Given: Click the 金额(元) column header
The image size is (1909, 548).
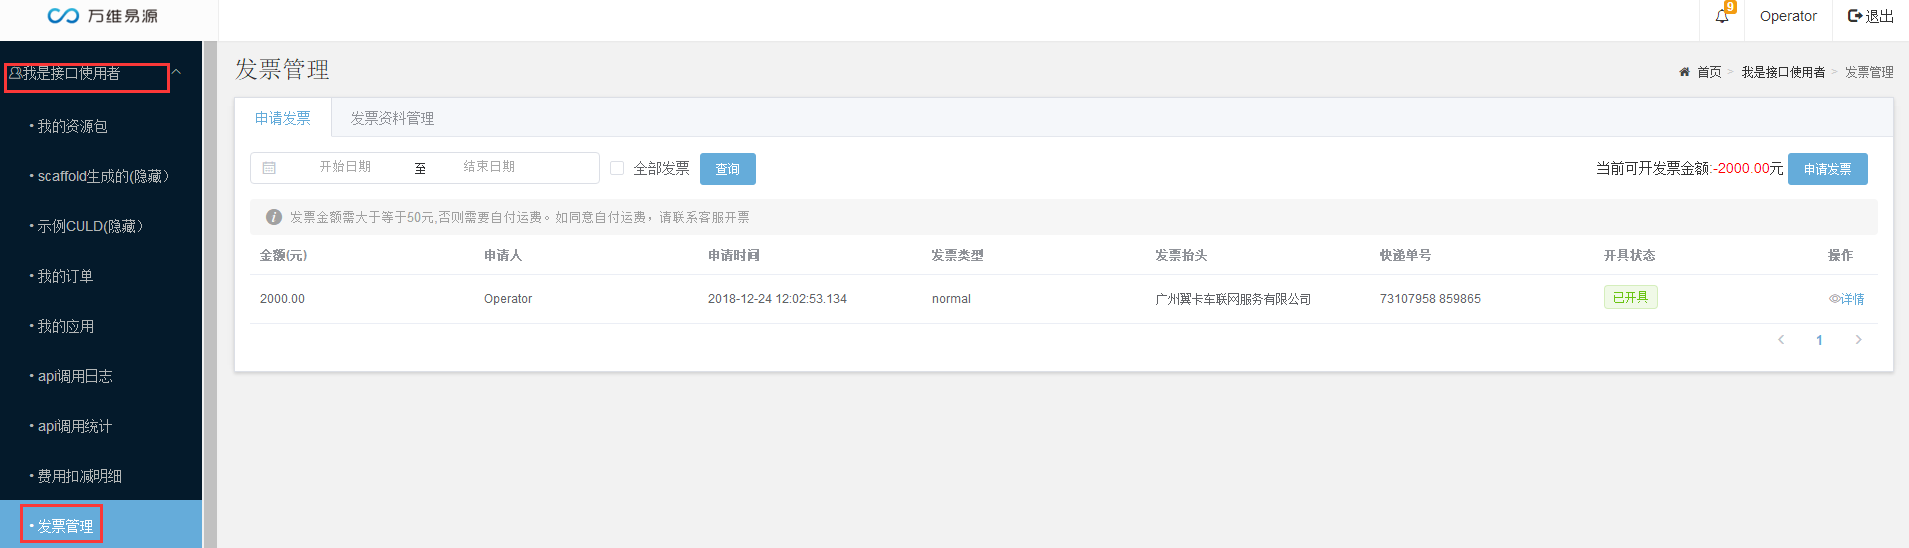Looking at the screenshot, I should [283, 255].
